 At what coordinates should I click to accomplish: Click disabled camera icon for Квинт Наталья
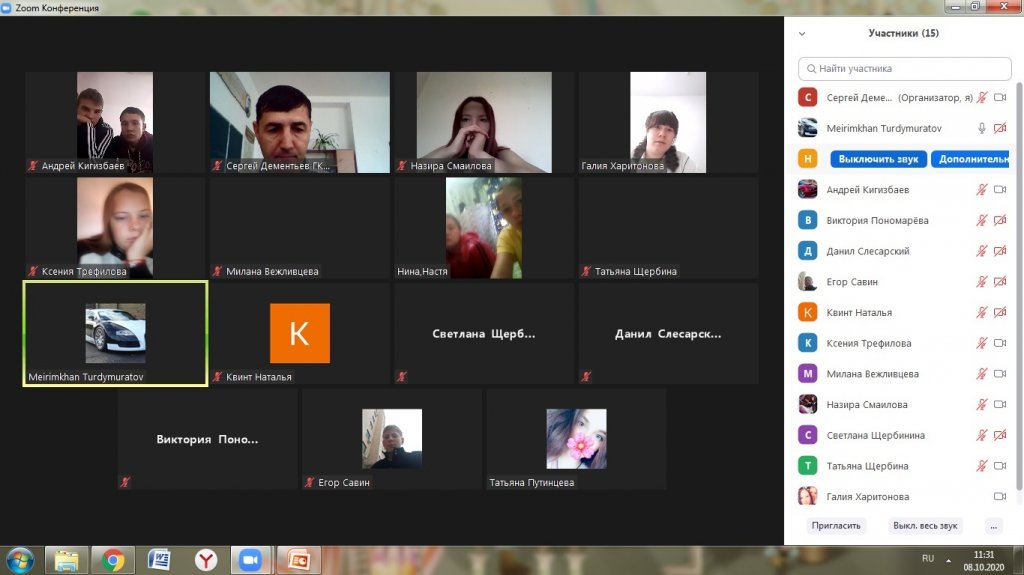[999, 313]
